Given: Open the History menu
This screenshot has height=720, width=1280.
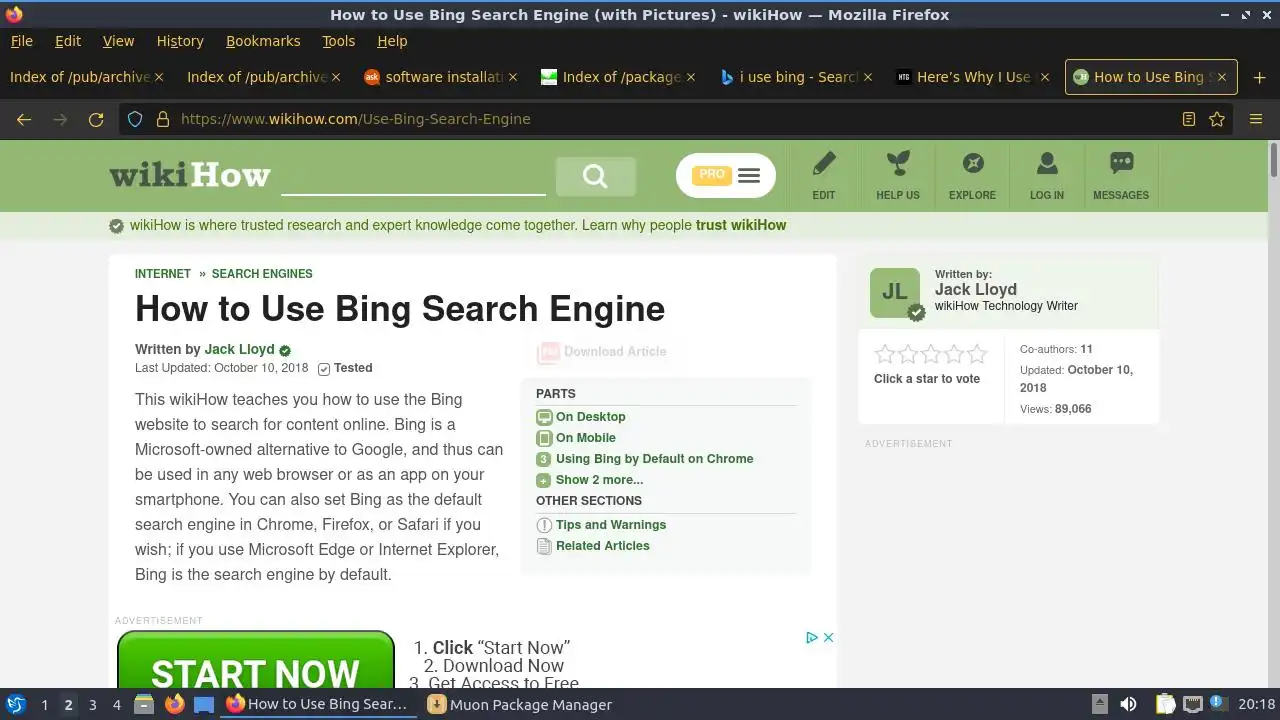Looking at the screenshot, I should click(180, 41).
